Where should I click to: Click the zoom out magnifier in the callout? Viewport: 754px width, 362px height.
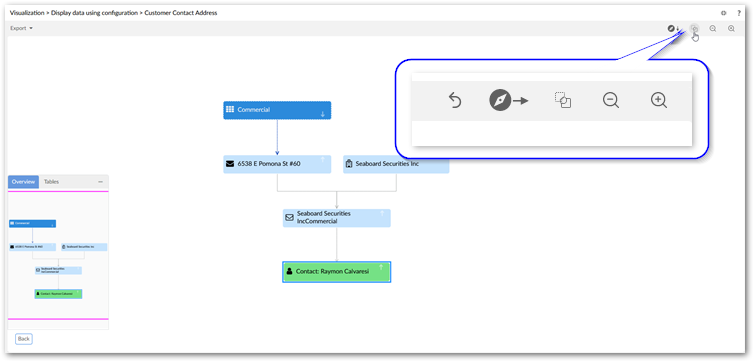tap(611, 100)
